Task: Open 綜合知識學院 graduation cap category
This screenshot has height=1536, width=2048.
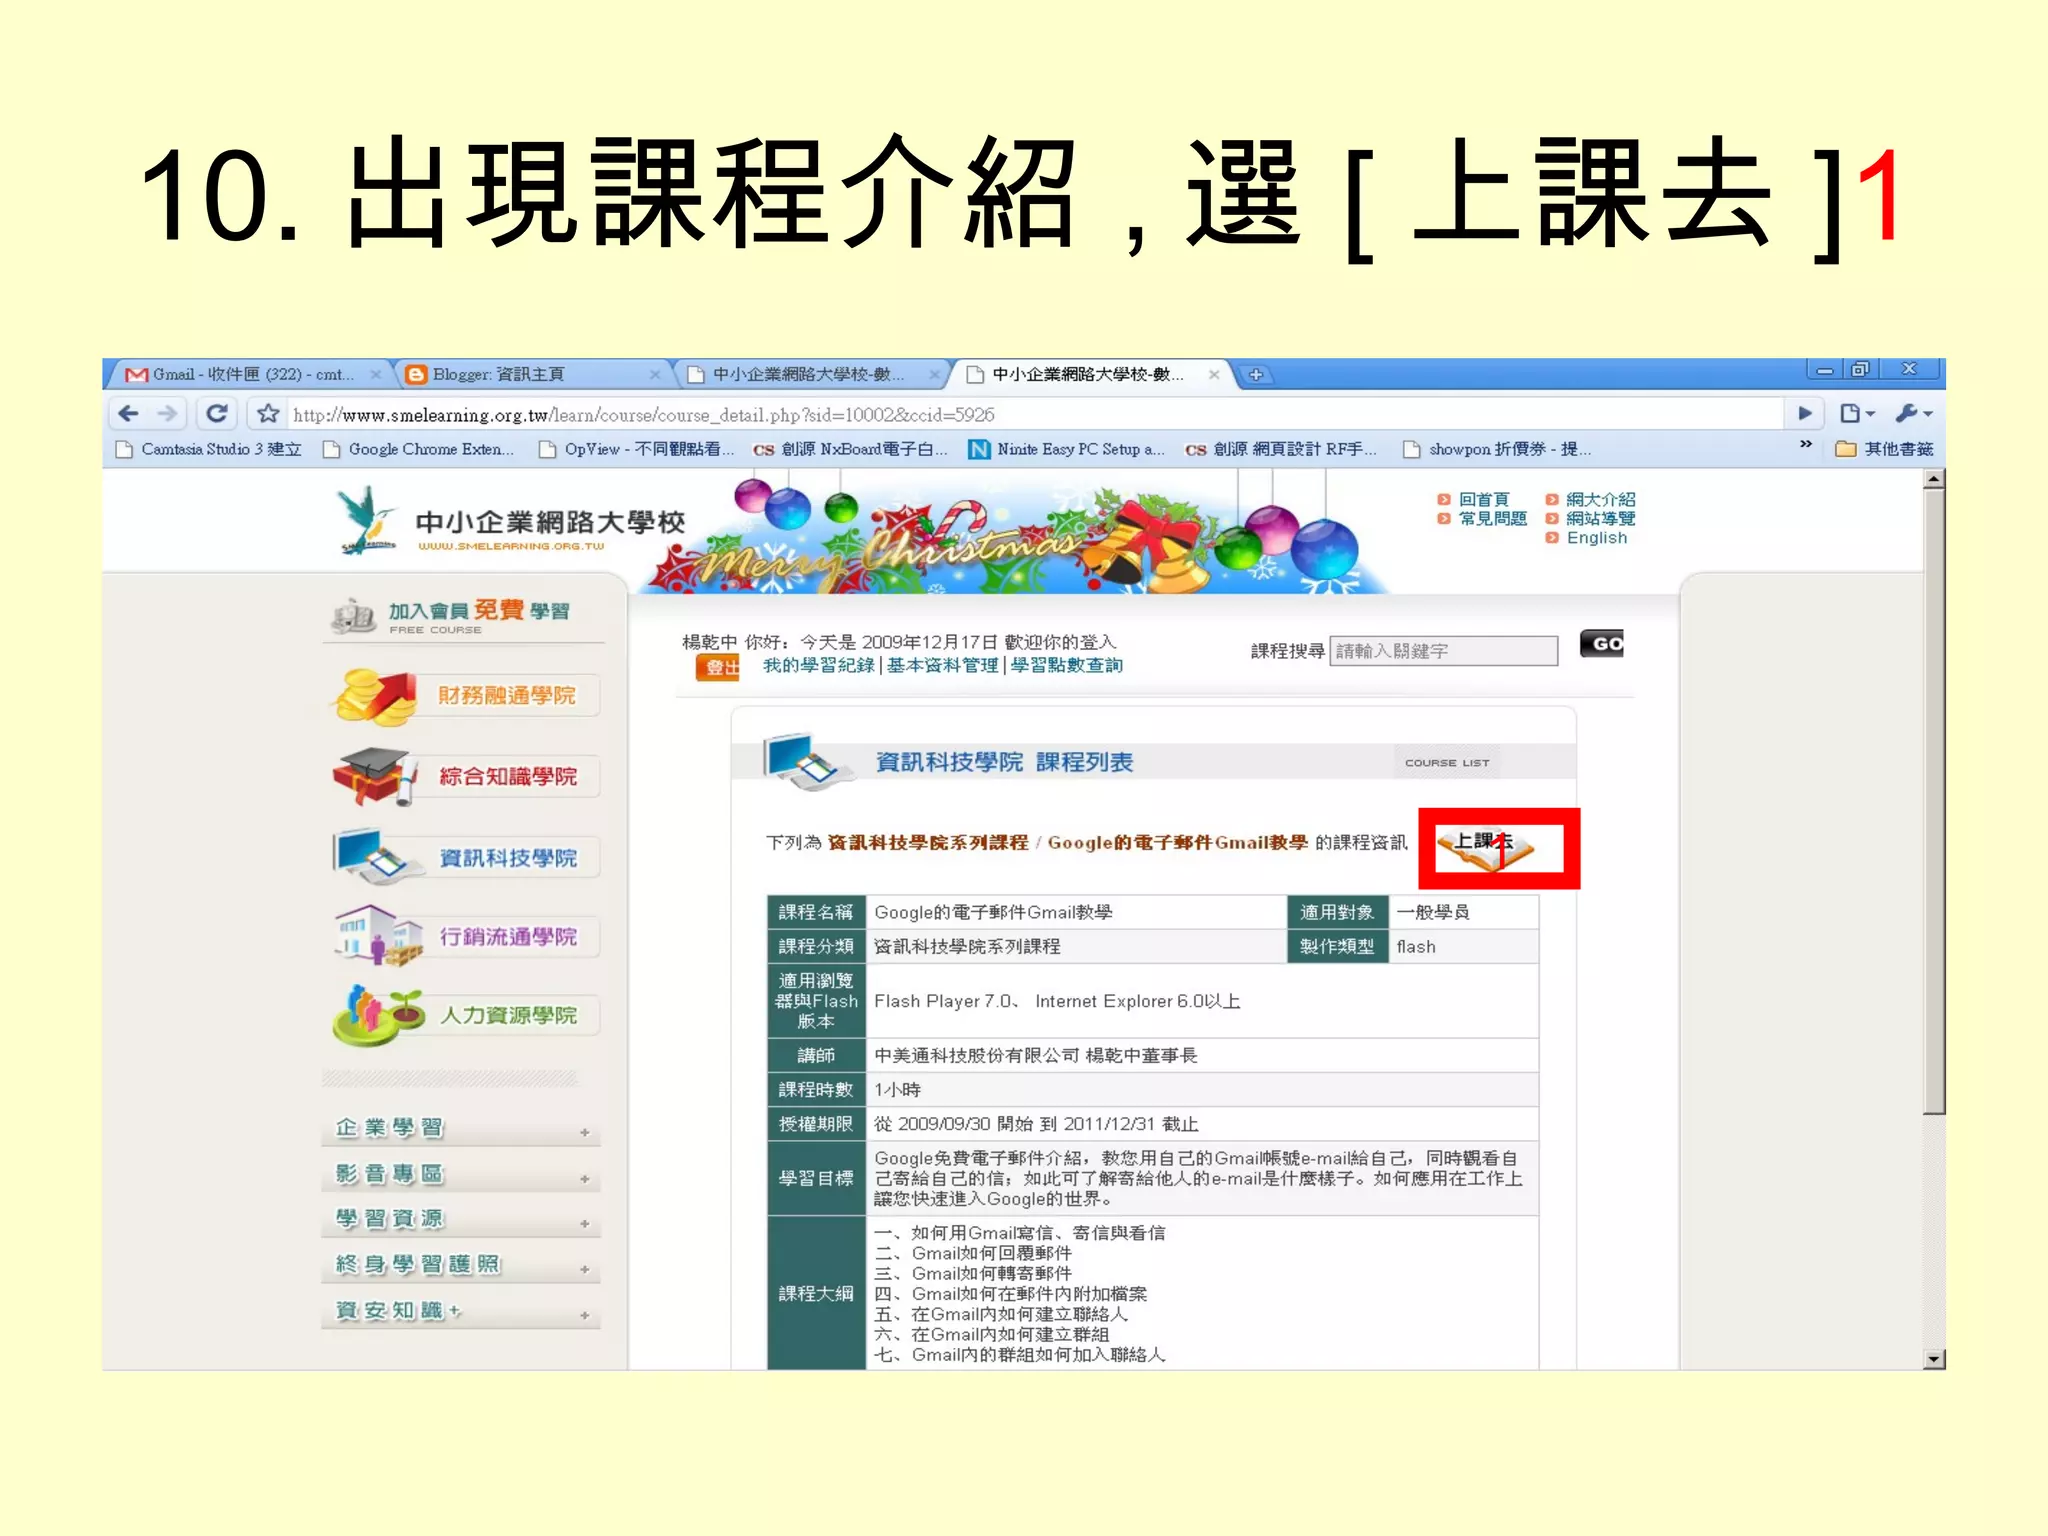Action: pos(466,776)
